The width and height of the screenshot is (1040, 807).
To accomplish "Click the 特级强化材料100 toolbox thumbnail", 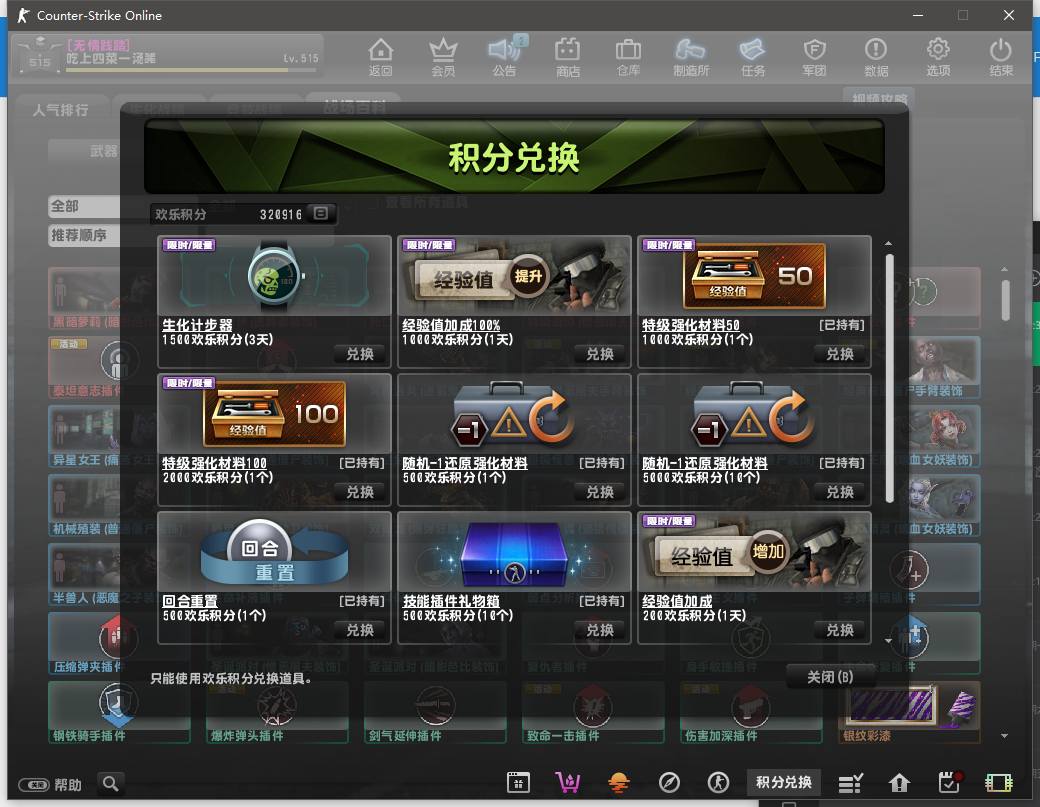I will coord(275,414).
